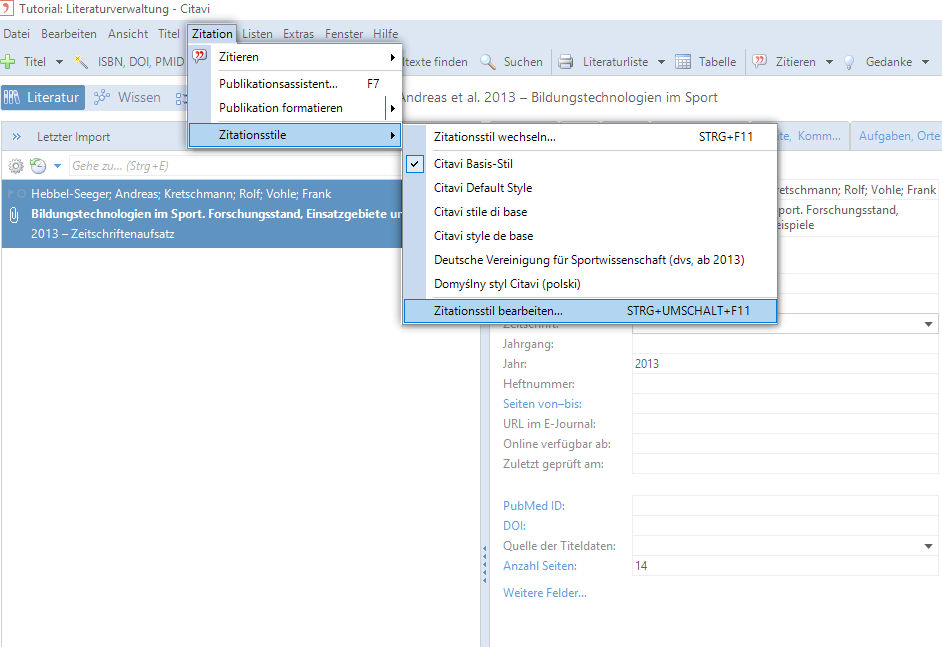The image size is (942, 647).
Task: Click the clock history icon
Action: pyautogui.click(x=38, y=166)
